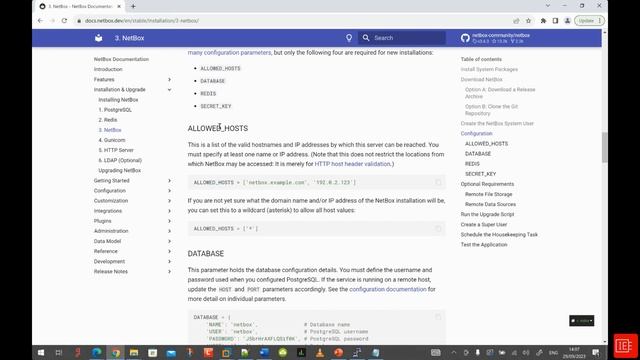Open the netbox-community/netbox GitHub repository
The width and height of the screenshot is (640, 360).
coord(496,38)
